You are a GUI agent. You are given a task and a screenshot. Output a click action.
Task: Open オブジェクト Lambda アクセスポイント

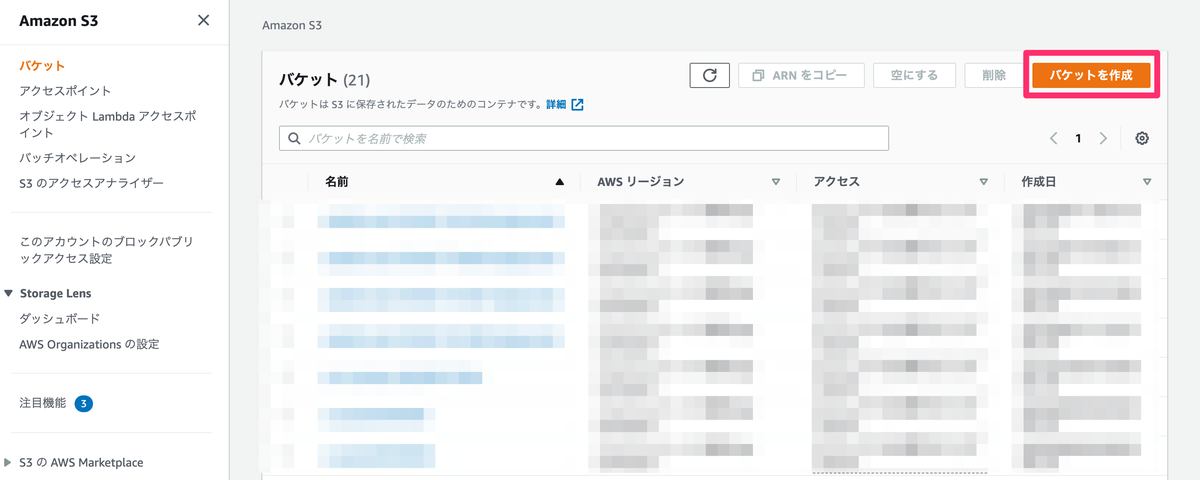(x=108, y=124)
